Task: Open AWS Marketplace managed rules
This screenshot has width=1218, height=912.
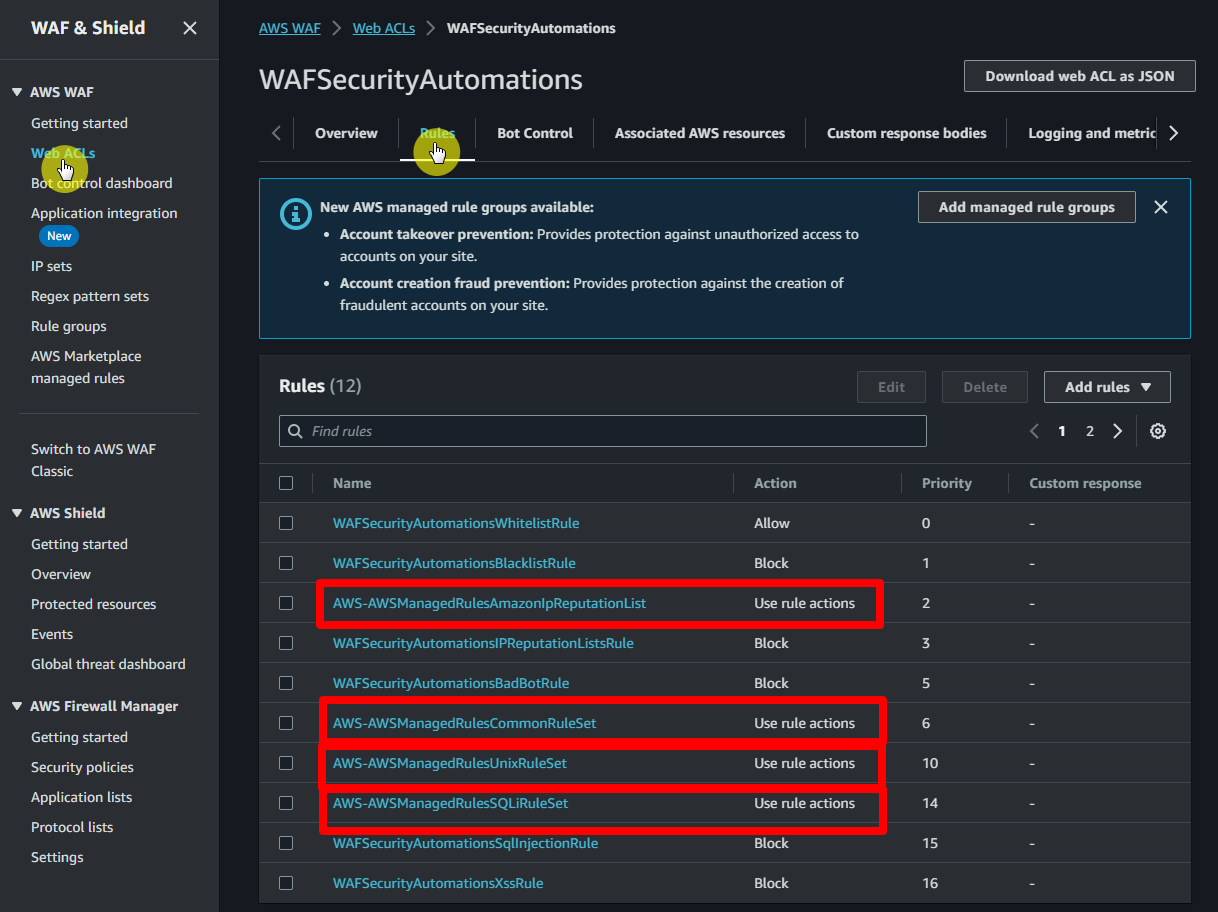Action: (86, 367)
